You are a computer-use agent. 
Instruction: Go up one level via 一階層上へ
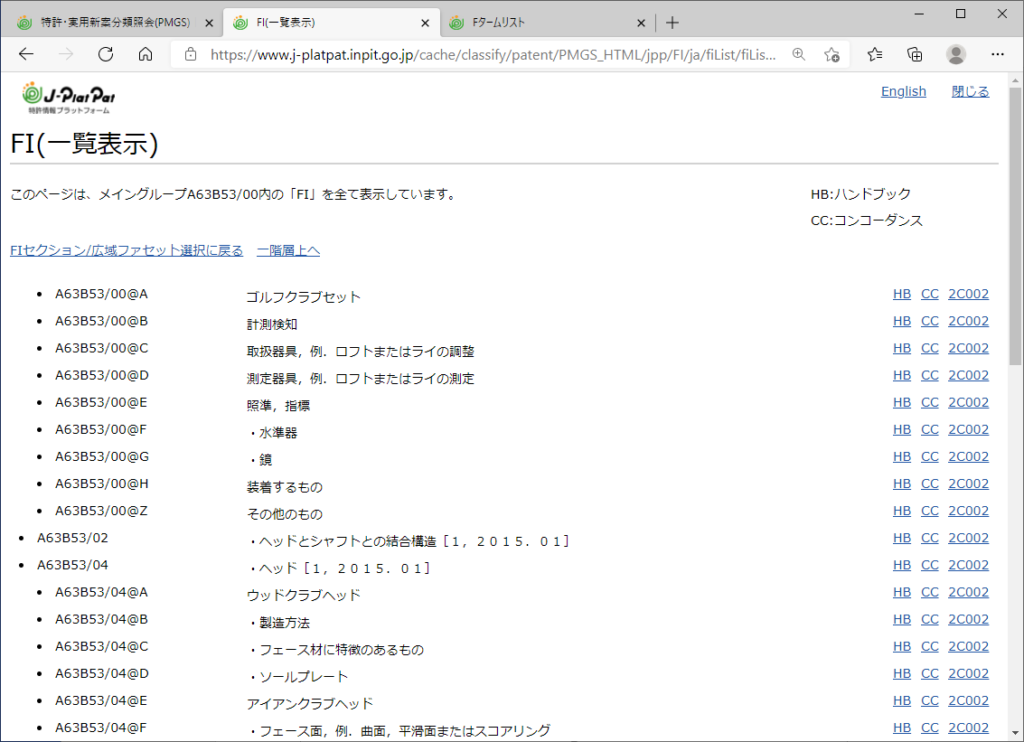288,251
